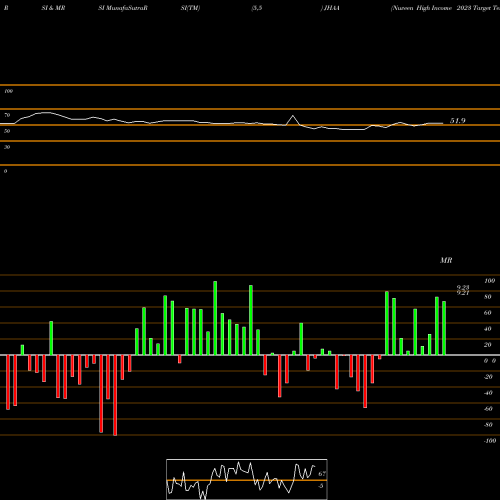Click the last green bar on the right

[444, 328]
